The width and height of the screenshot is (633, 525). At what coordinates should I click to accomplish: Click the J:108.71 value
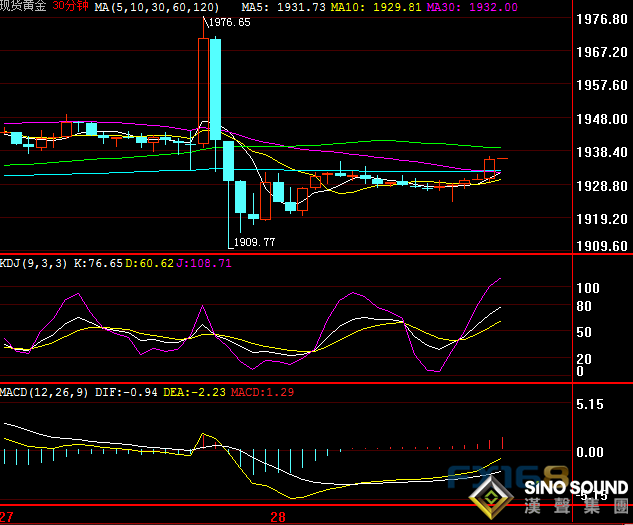(204, 263)
